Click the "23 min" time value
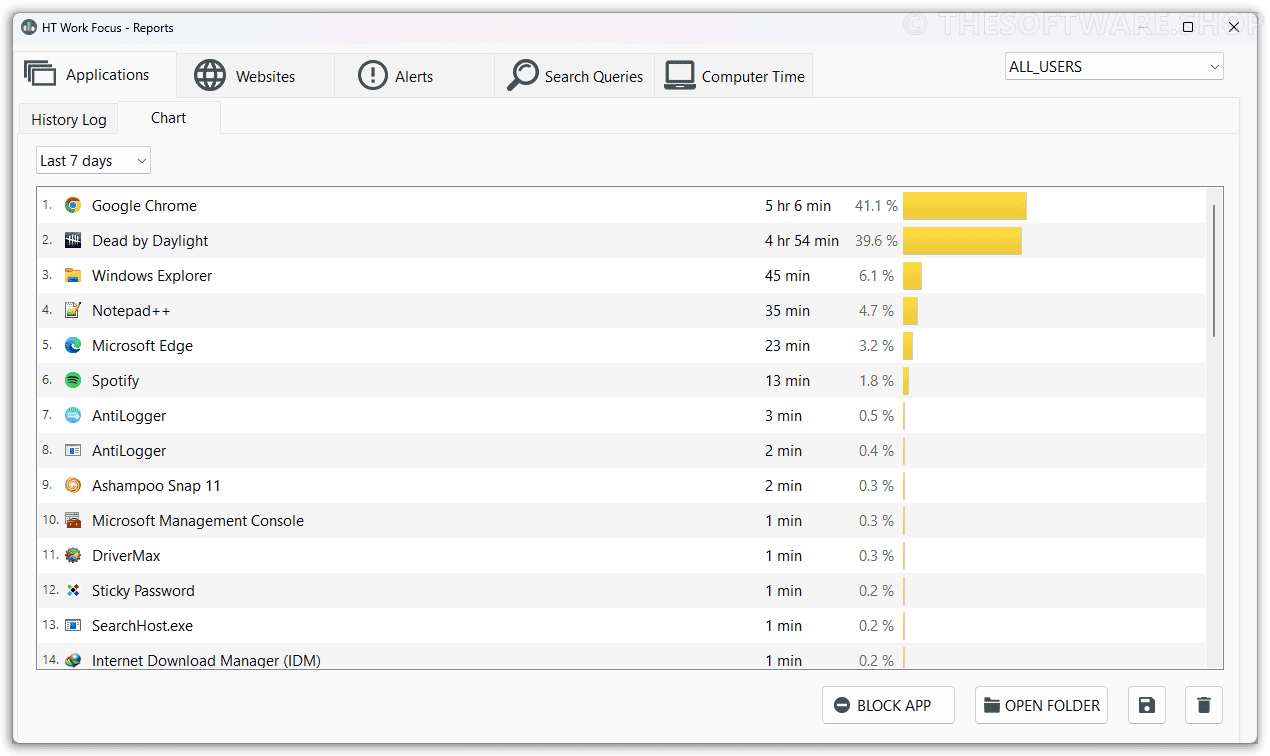Screen dimensions: 1270x756 coord(787,346)
